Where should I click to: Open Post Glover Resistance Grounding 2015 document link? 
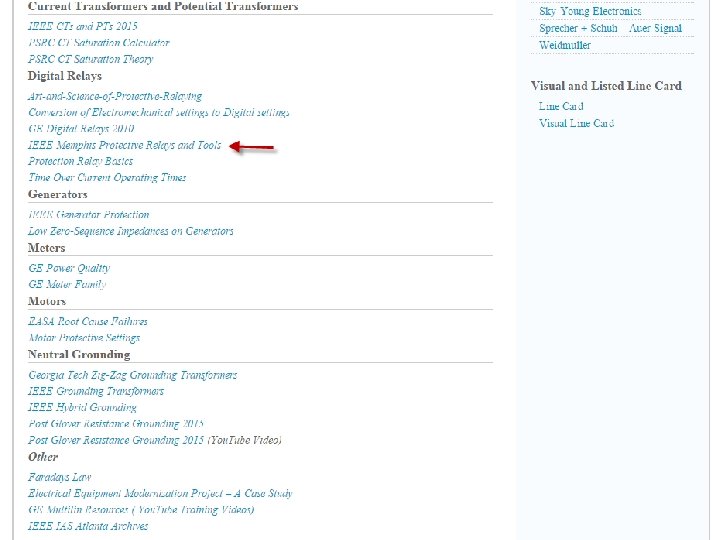pyautogui.click(x=116, y=423)
